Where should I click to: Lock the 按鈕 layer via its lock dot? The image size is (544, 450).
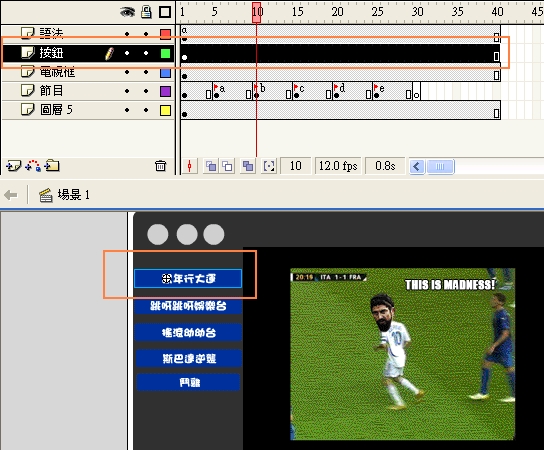[146, 53]
